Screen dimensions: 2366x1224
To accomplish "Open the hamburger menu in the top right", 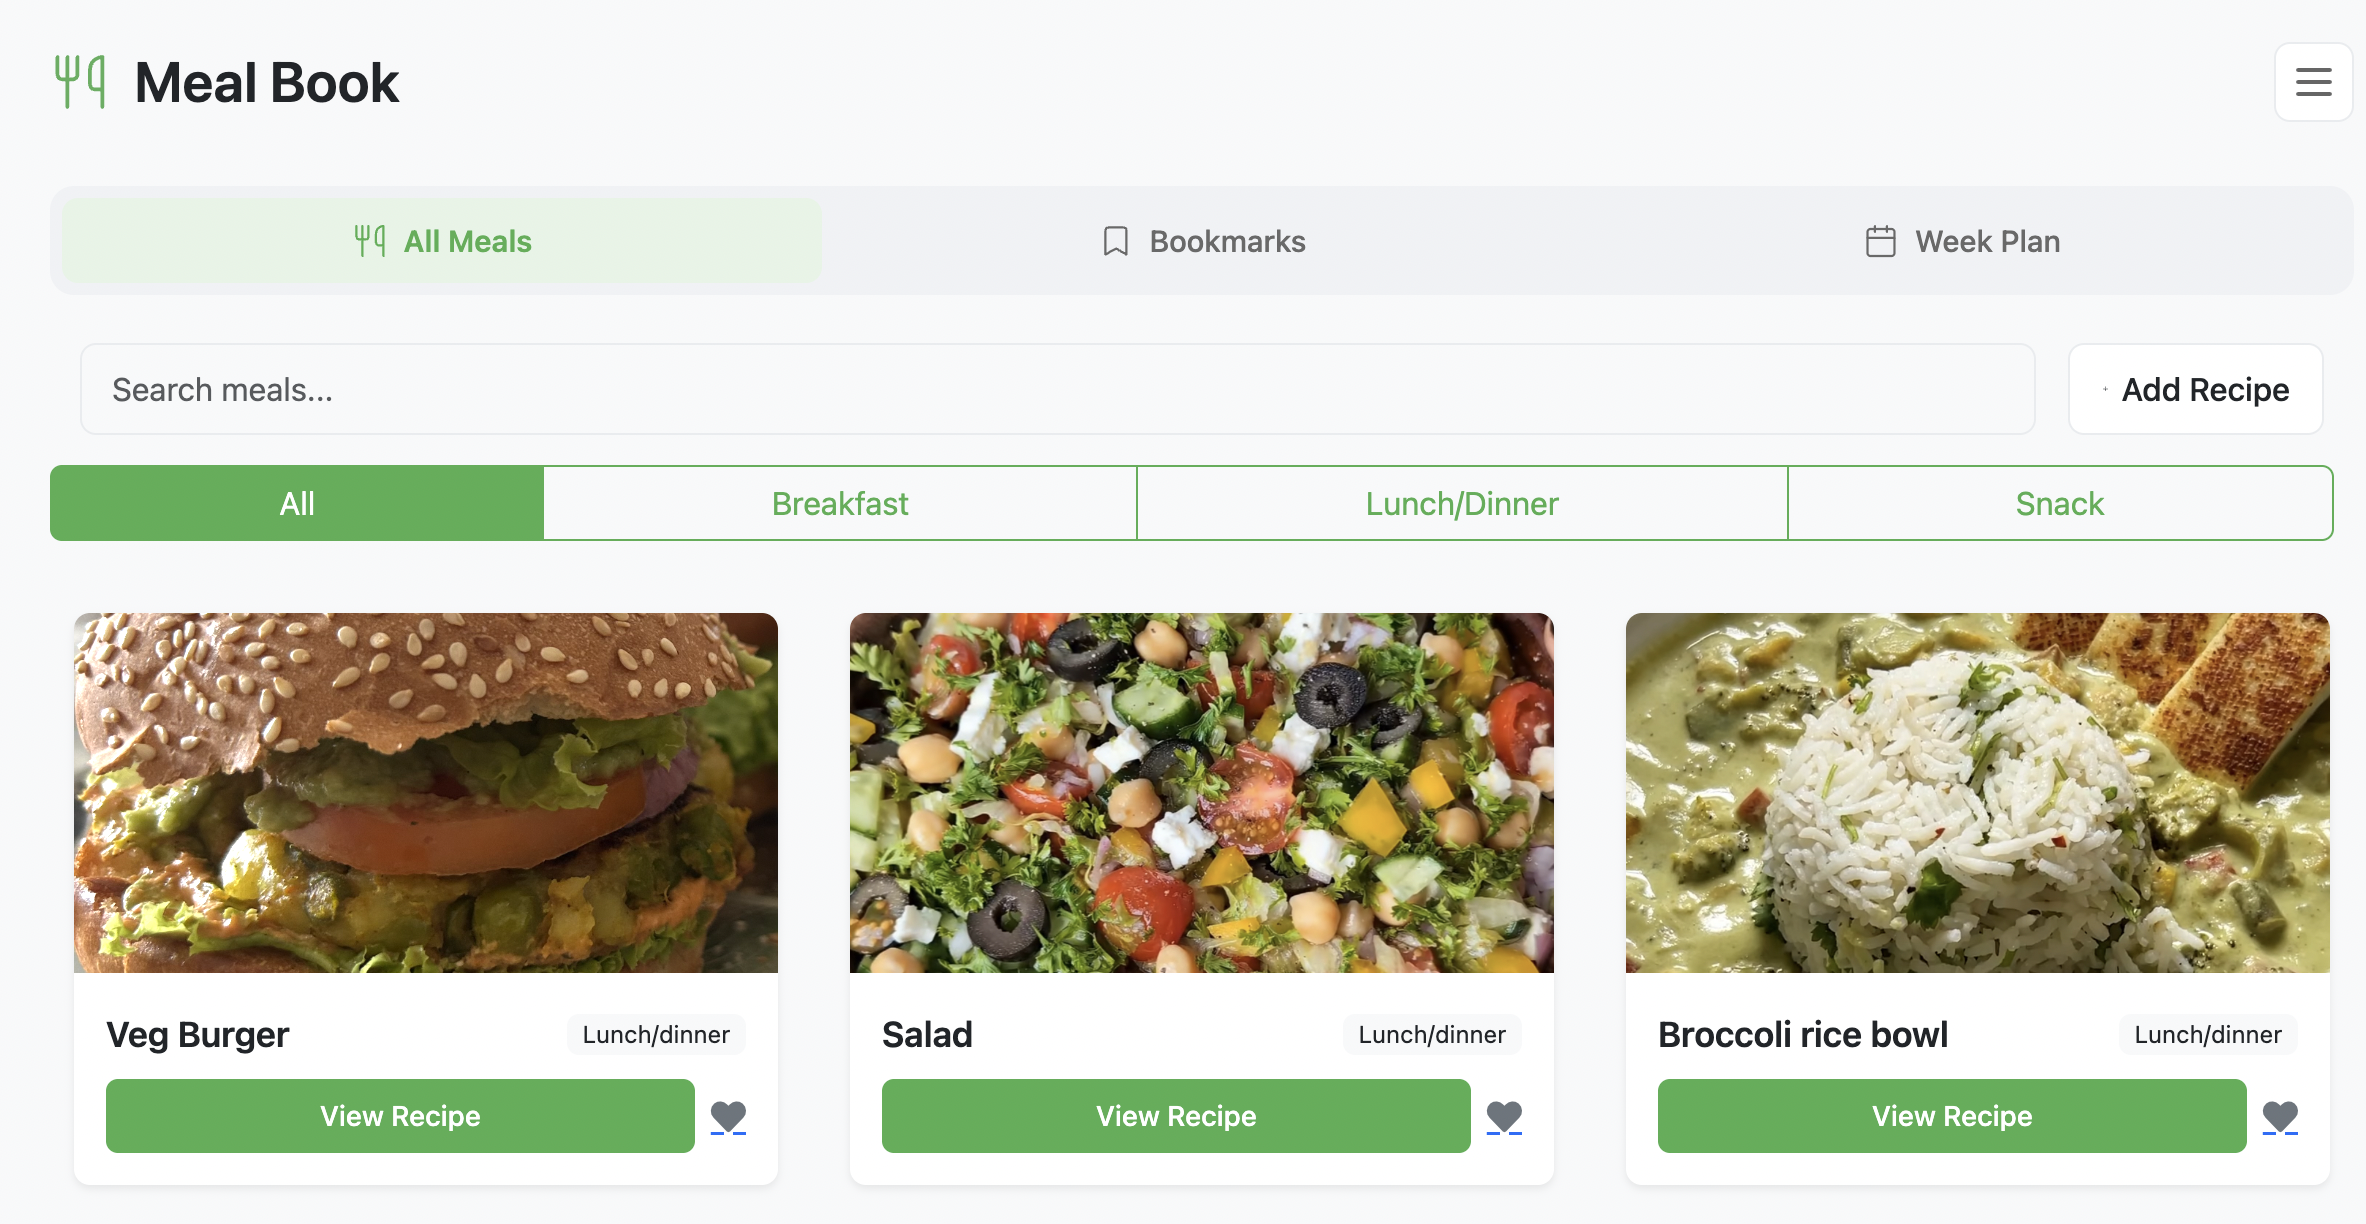I will [x=2313, y=81].
